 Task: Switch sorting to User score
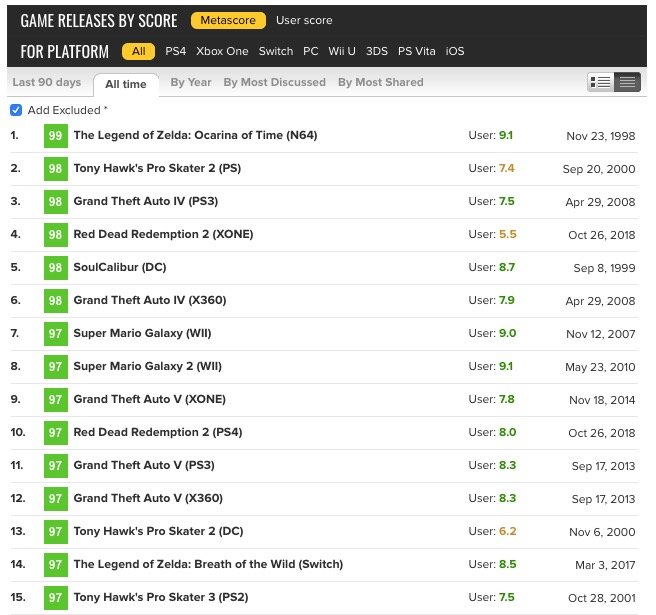pyautogui.click(x=304, y=20)
